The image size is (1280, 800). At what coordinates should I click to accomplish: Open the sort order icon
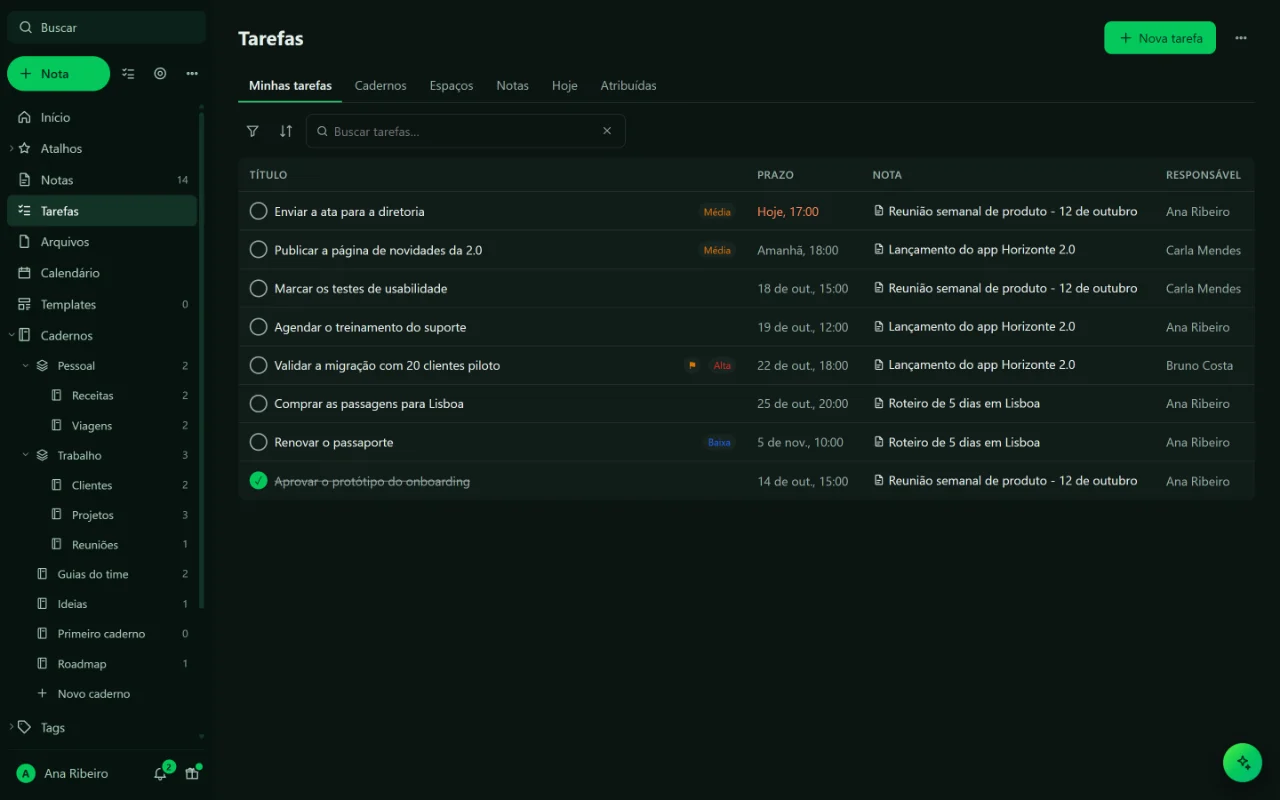(286, 131)
